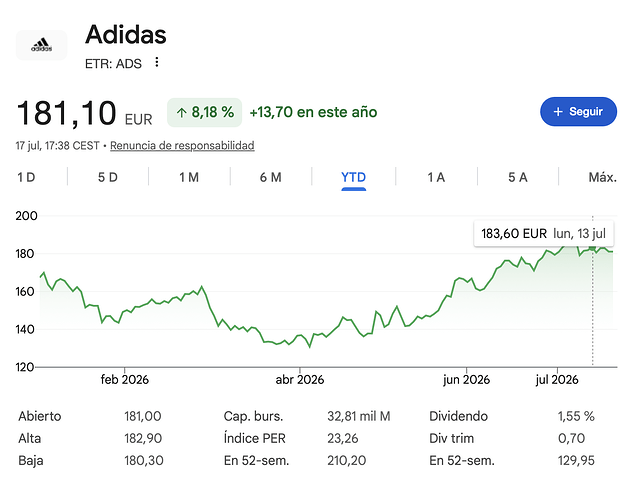Choose the 5 A time range
The image size is (631, 500).
click(x=518, y=177)
